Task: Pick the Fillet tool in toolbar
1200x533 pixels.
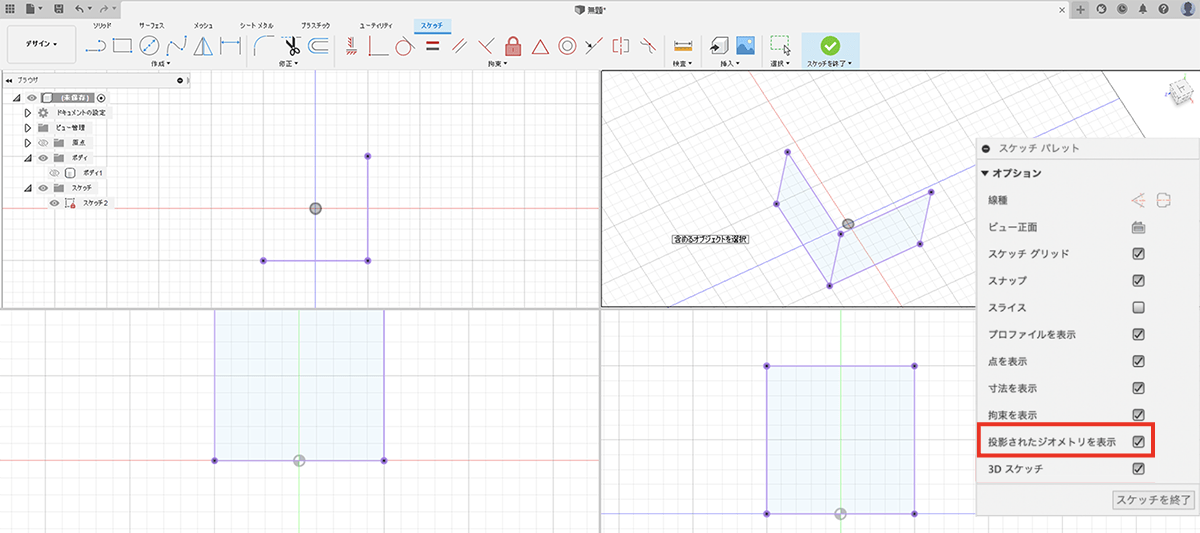Action: (x=263, y=45)
